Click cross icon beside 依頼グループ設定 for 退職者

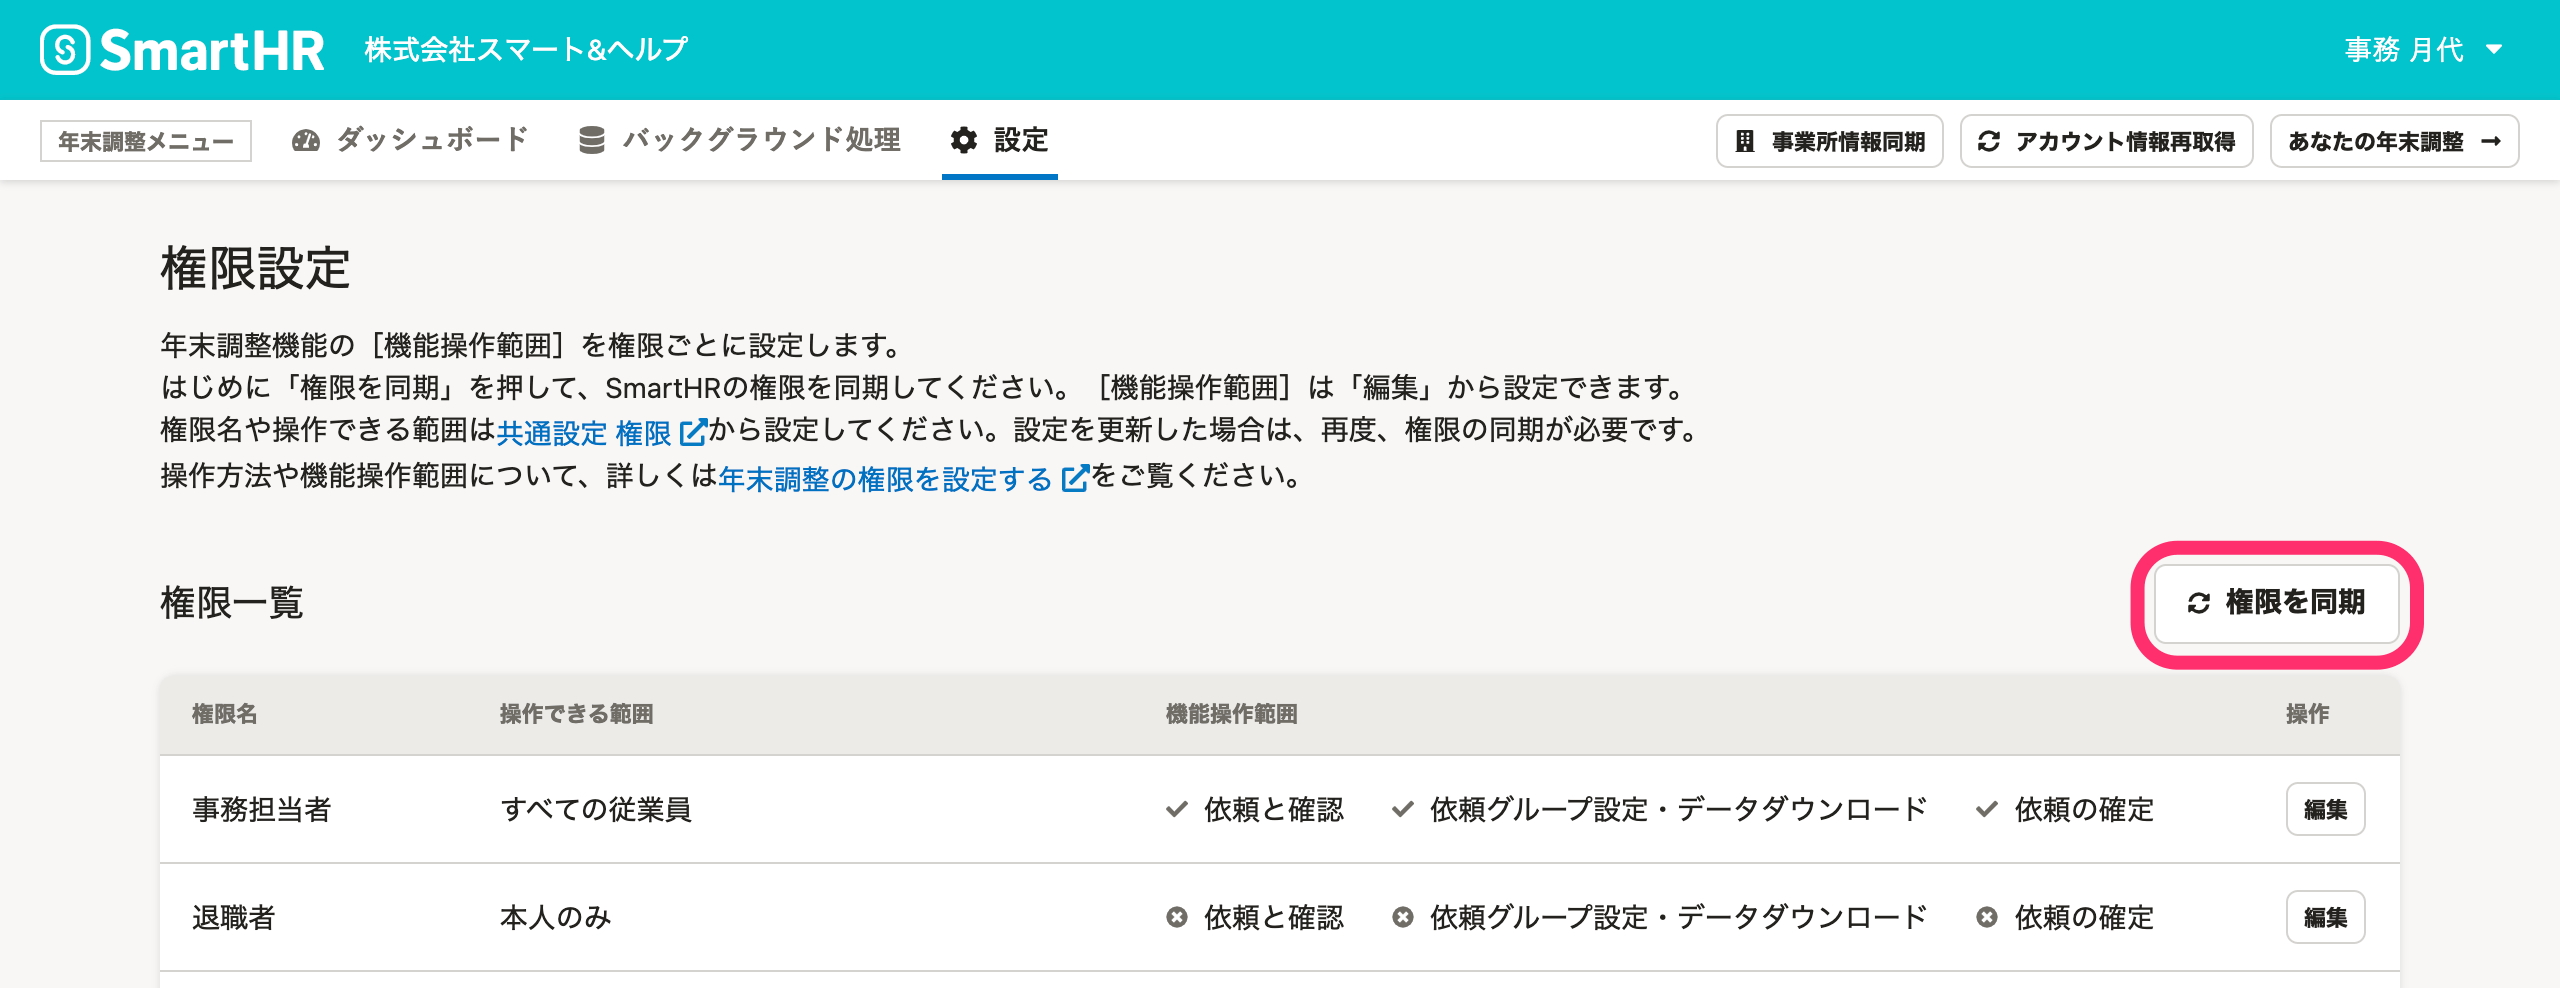(1403, 917)
